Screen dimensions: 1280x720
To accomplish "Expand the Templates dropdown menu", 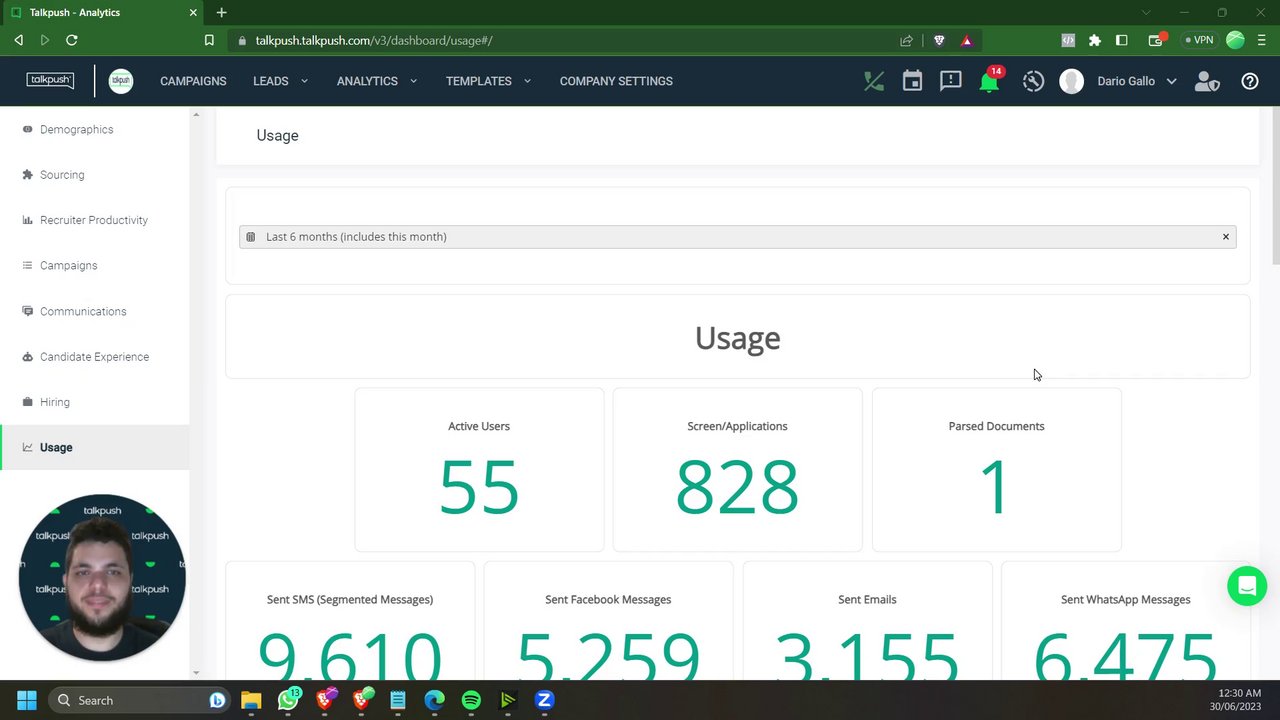I will click(x=488, y=81).
